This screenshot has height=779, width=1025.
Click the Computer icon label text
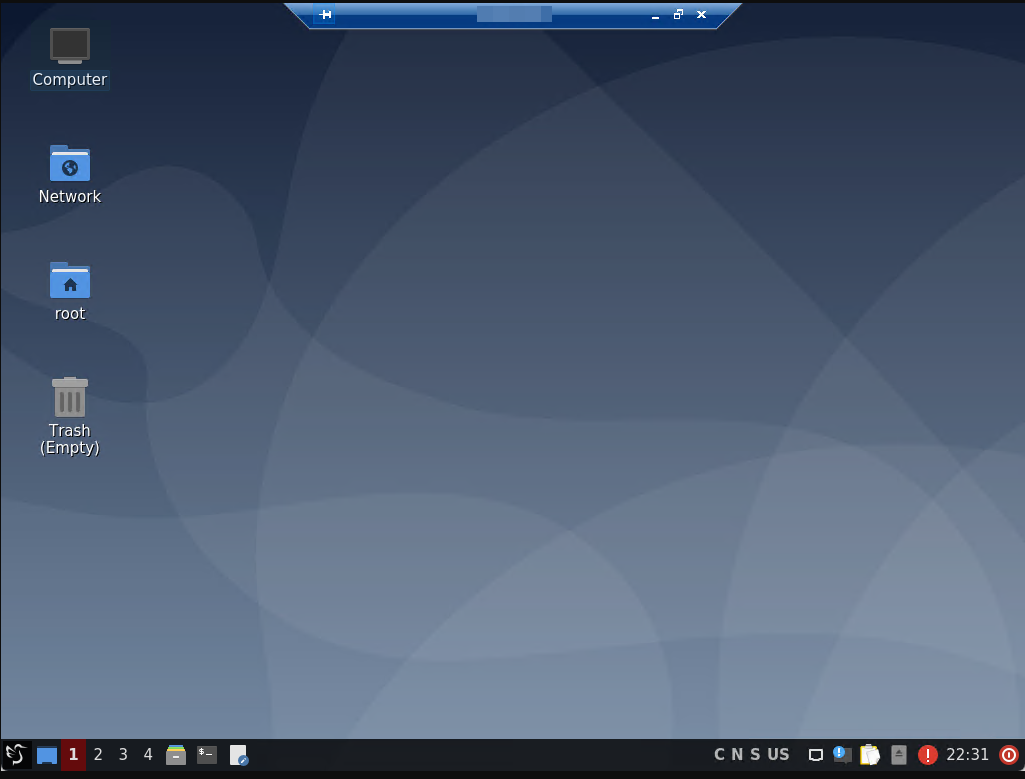70,79
